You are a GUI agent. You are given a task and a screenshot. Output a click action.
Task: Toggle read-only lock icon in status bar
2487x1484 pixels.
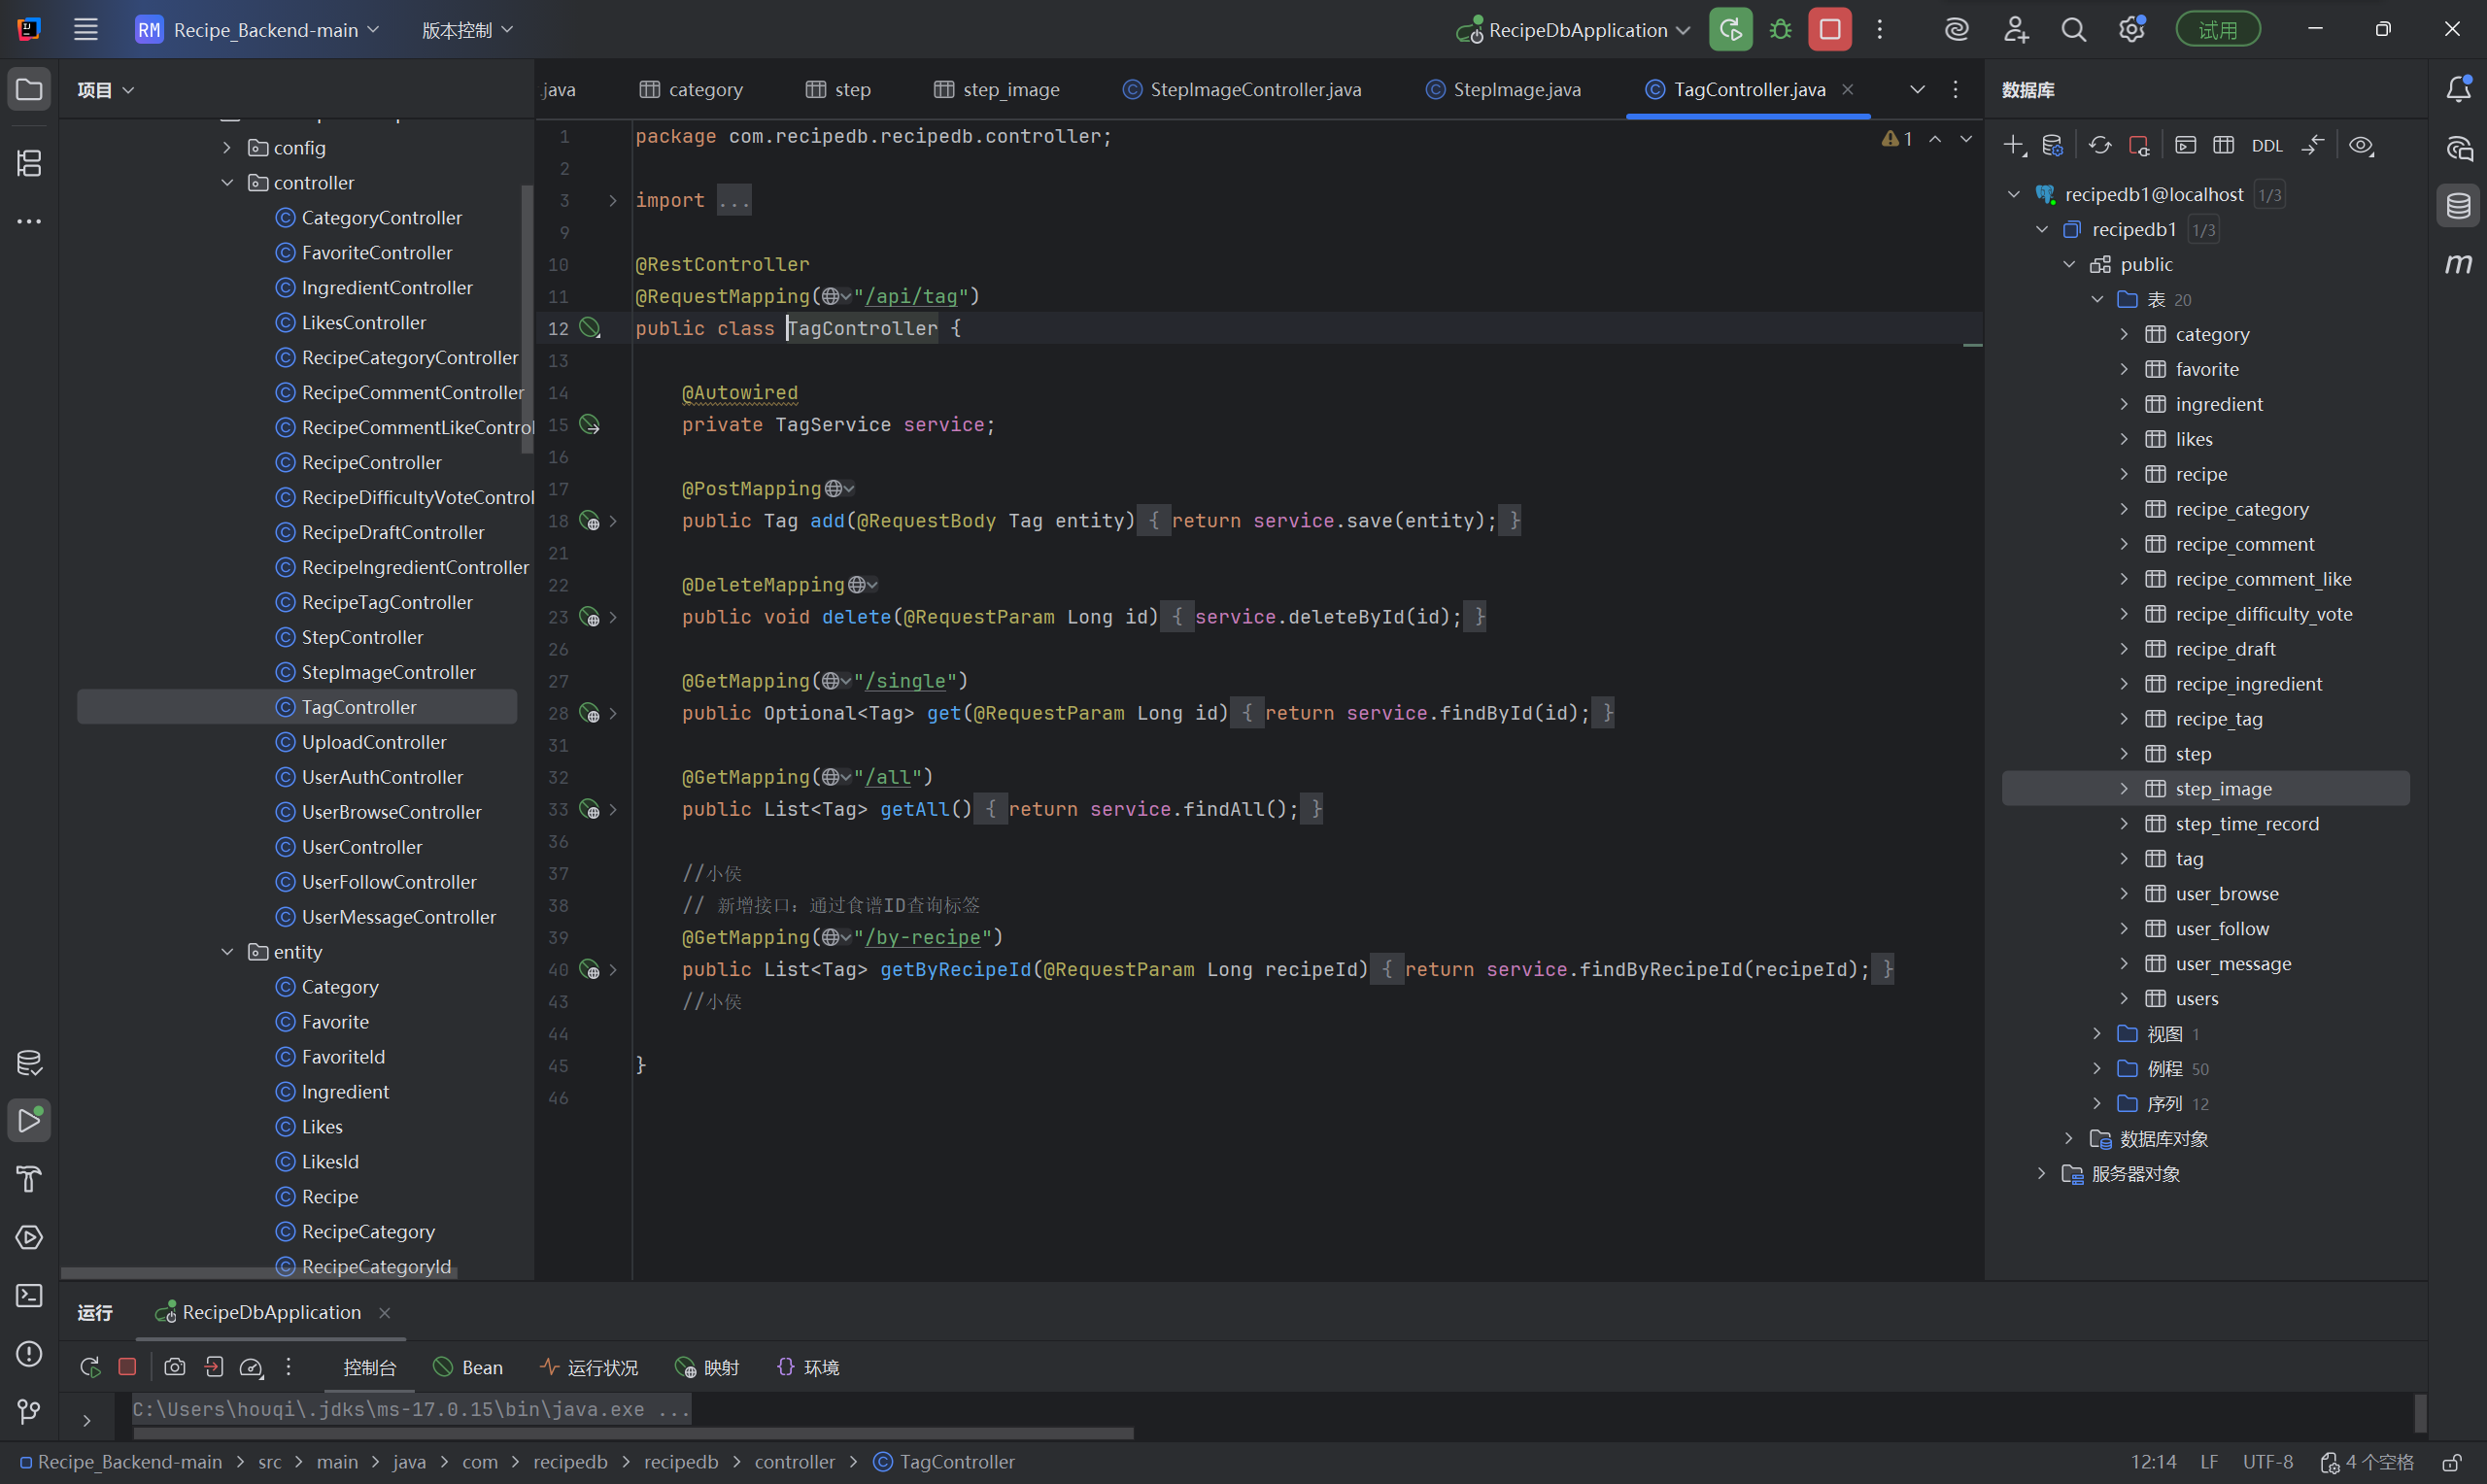2451,1462
